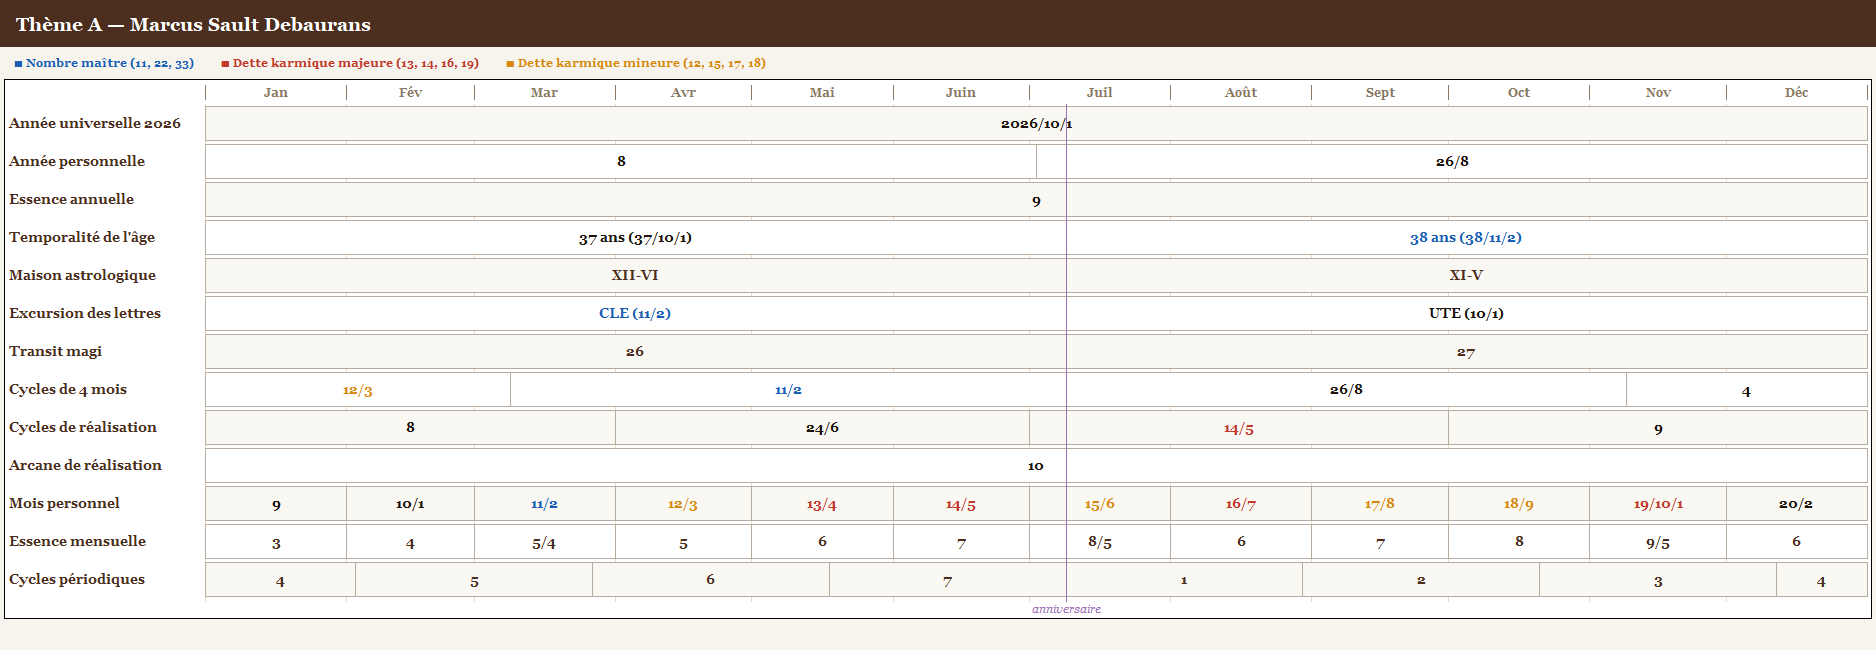This screenshot has height=650, width=1876.
Task: Click the '19/10/1' Mois personnel cell
Action: click(1658, 504)
